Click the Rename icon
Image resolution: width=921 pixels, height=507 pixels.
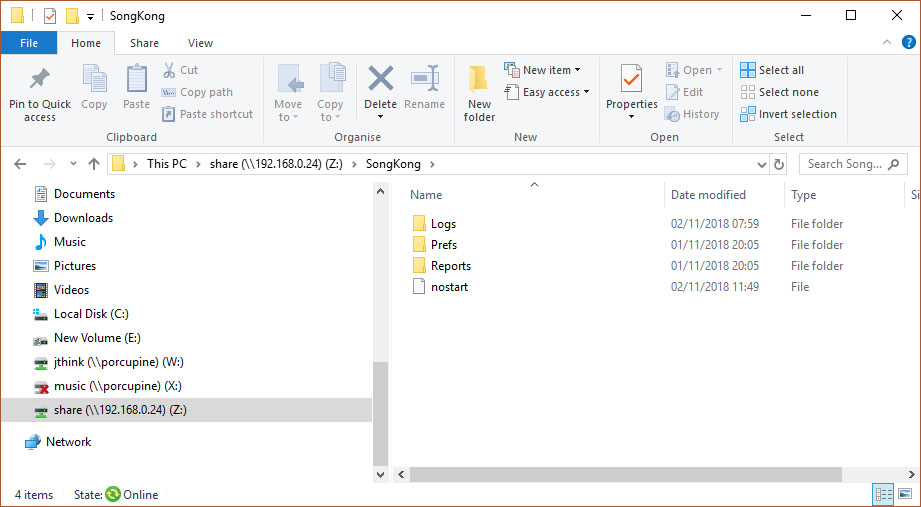point(425,79)
